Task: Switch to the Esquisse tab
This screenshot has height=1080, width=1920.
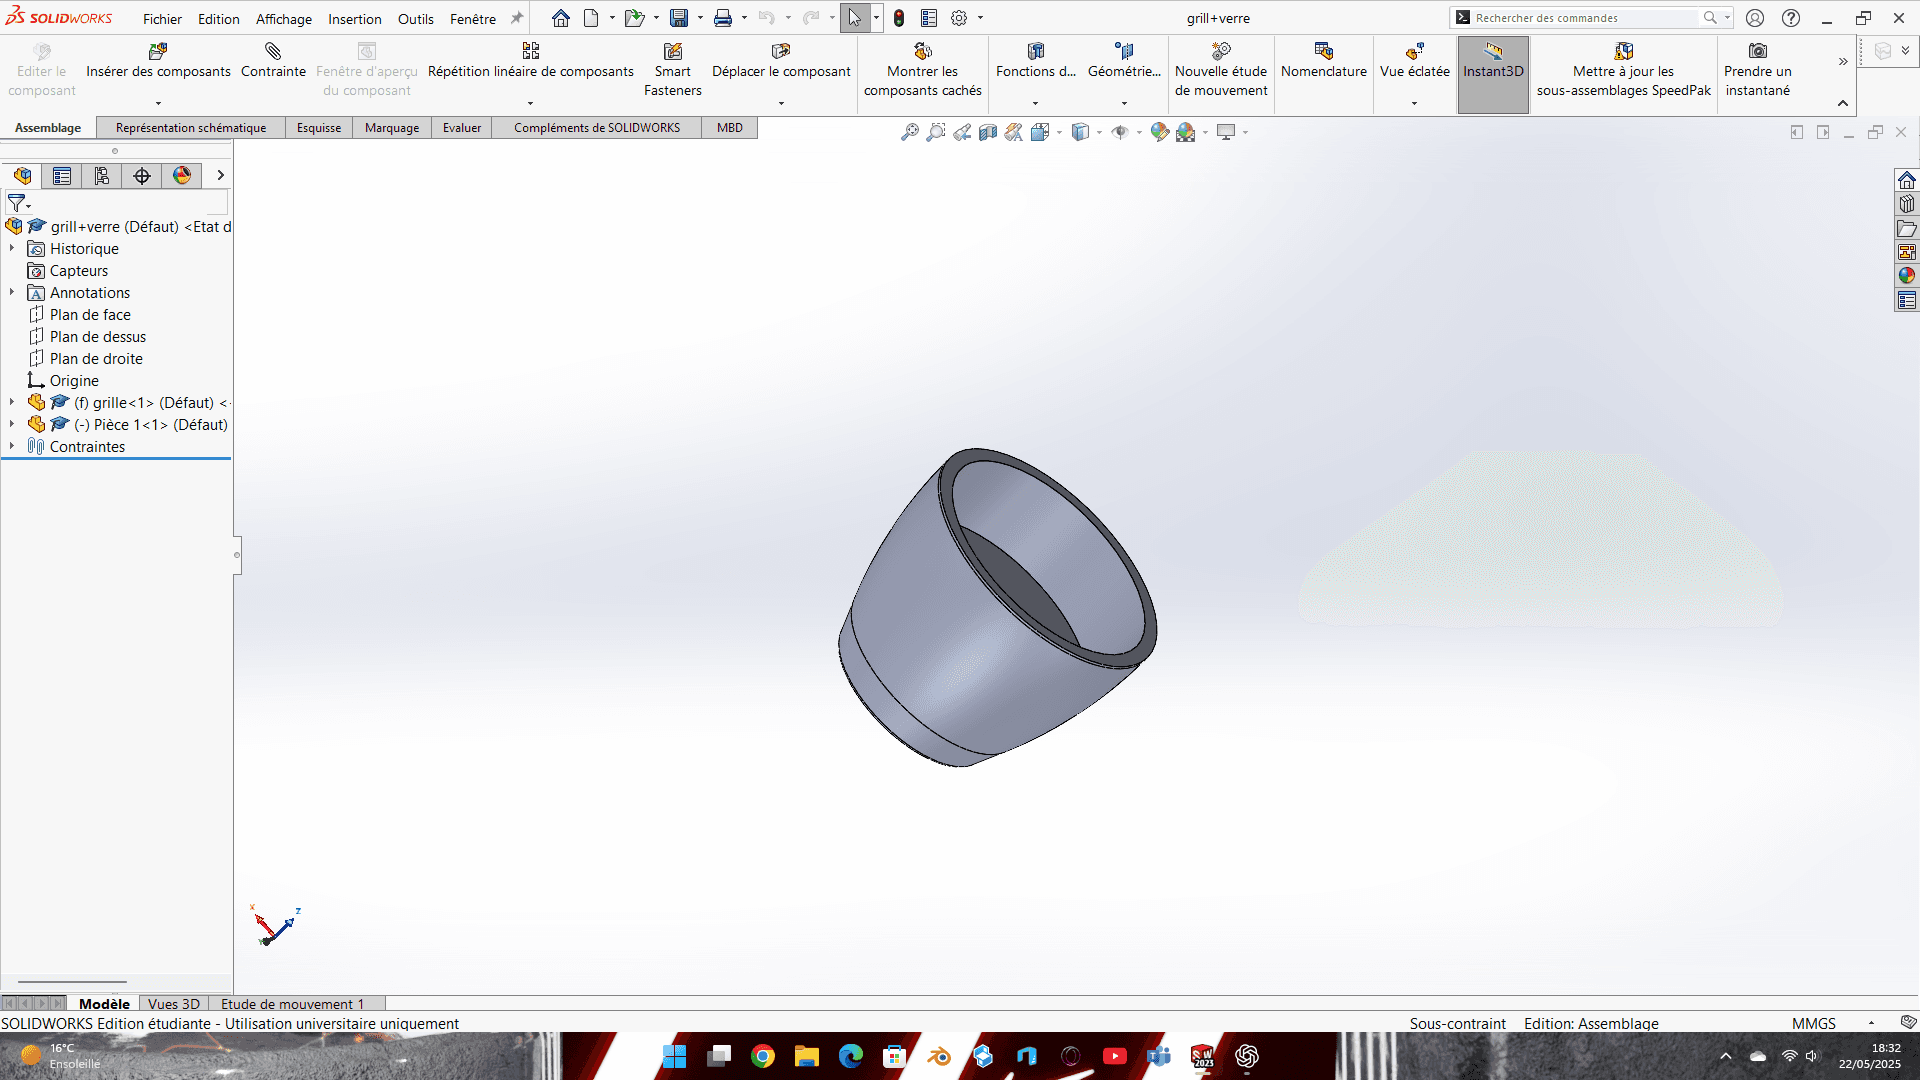Action: [x=319, y=128]
